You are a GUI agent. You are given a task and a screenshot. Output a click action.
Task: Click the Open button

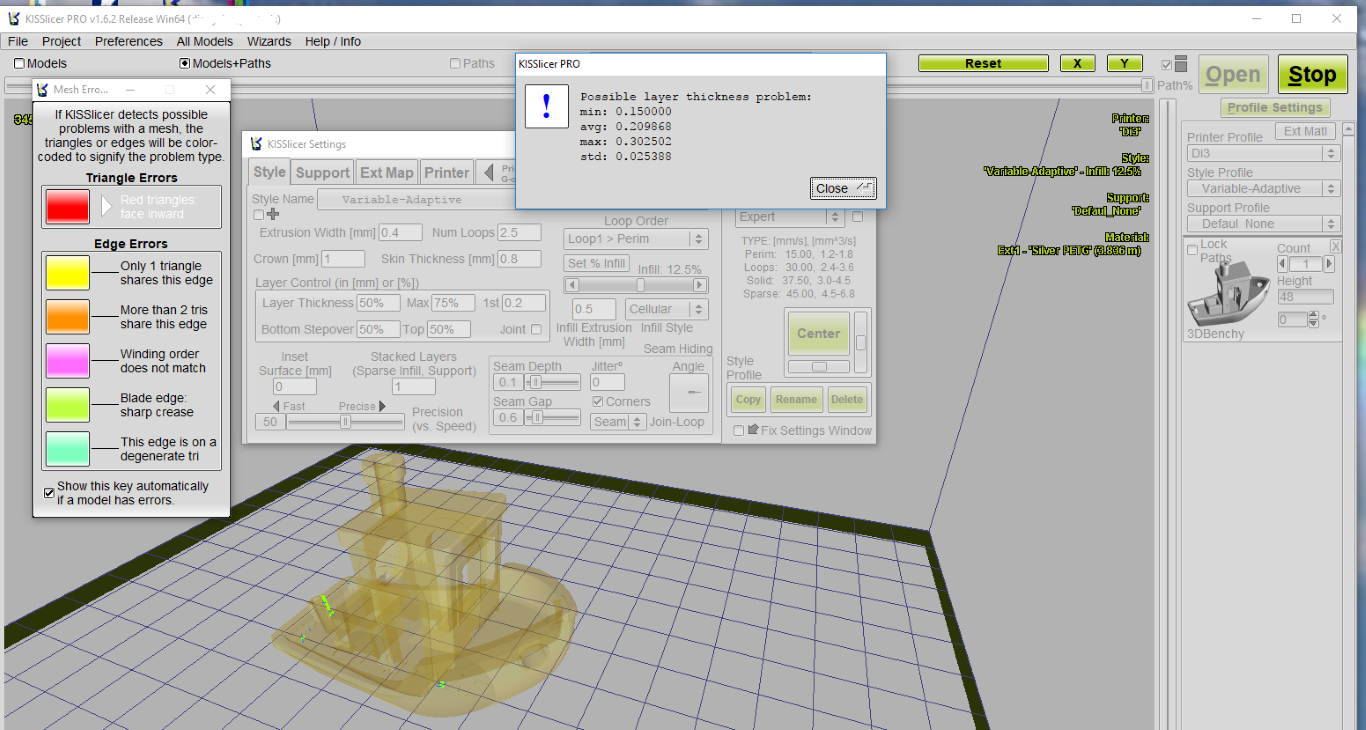[1233, 75]
